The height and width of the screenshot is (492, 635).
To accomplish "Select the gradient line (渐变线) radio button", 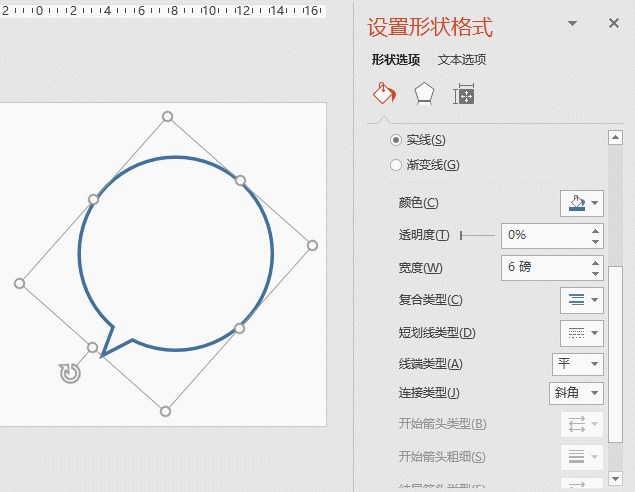I will [x=397, y=165].
